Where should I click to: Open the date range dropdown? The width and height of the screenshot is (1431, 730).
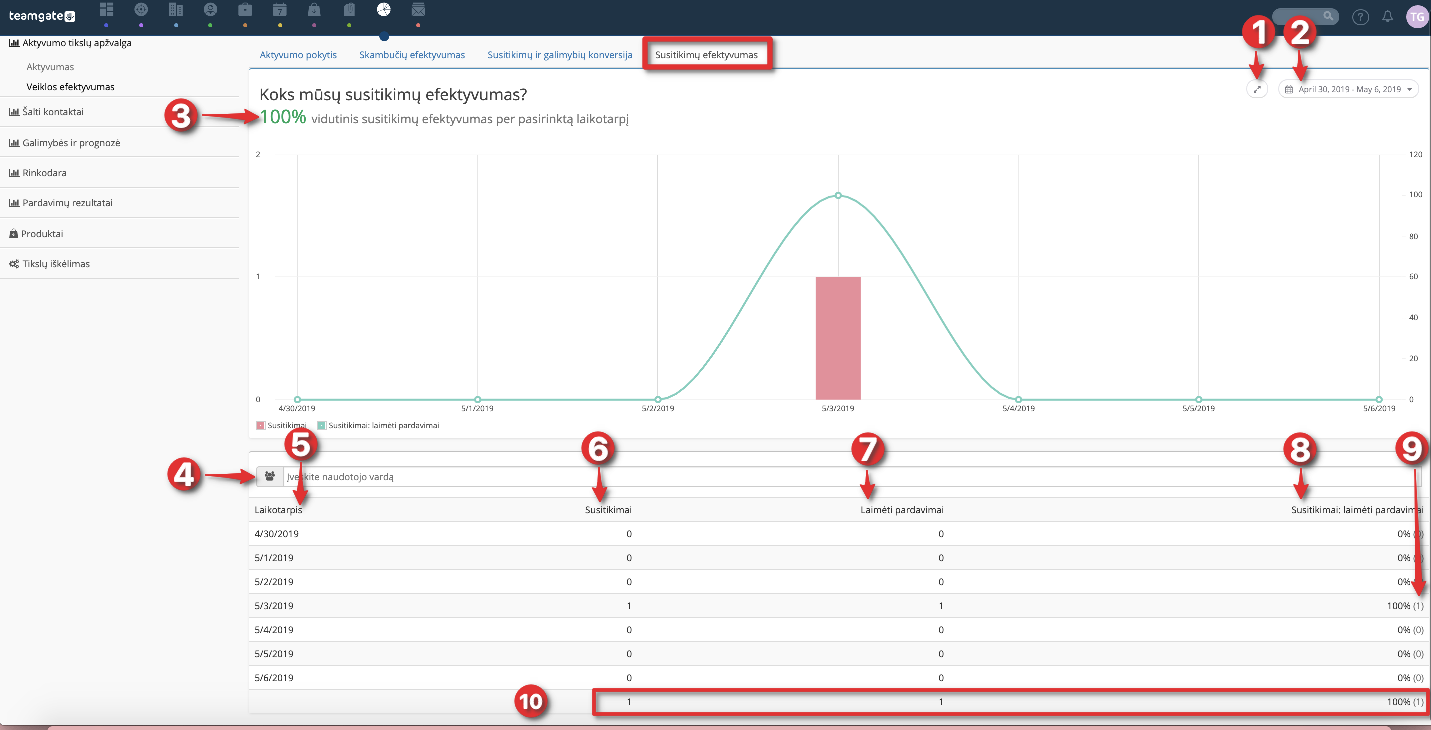1348,89
